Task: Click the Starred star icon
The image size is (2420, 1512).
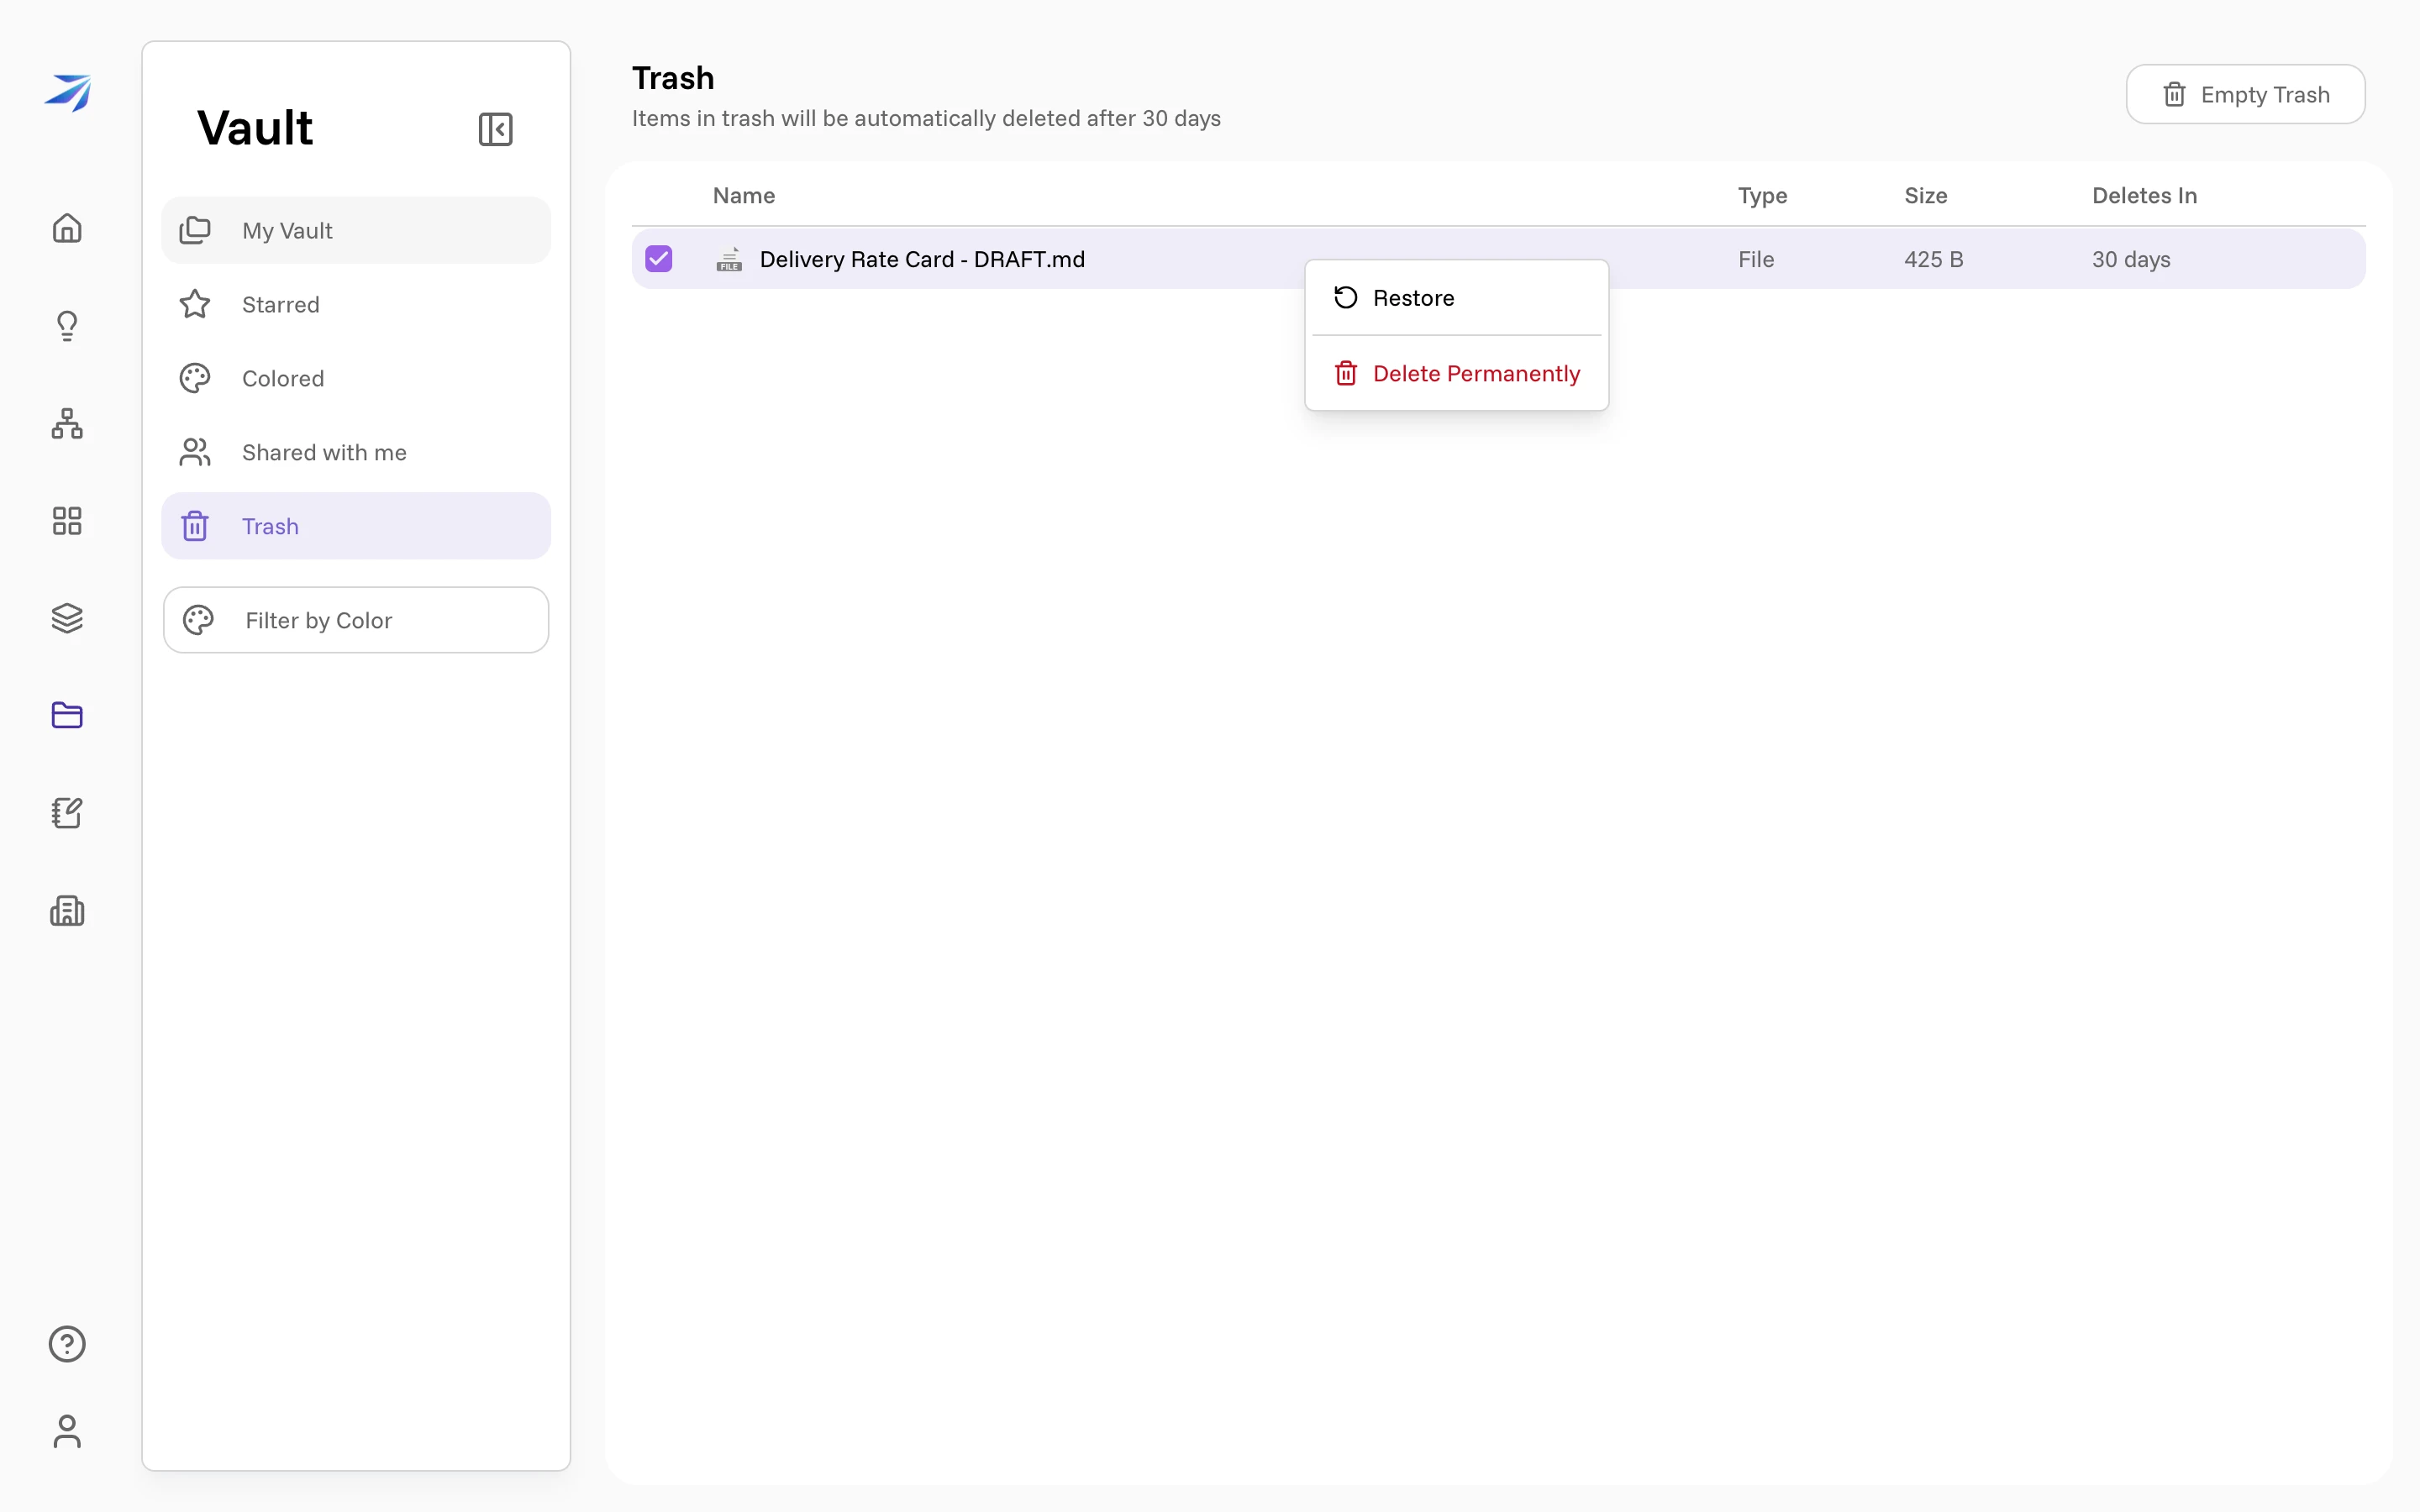Action: 195,304
